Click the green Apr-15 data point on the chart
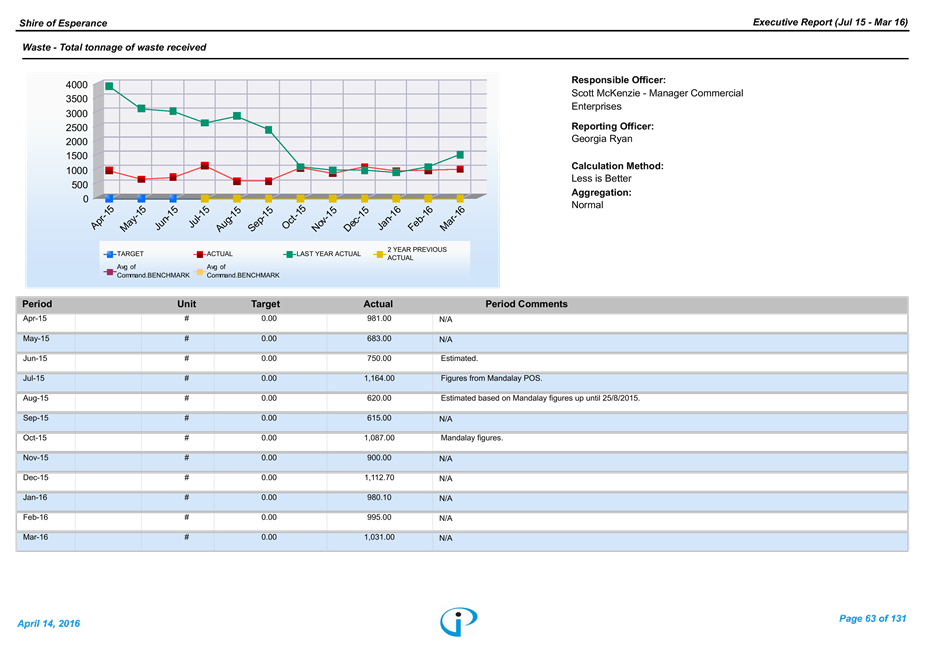928x657 pixels. [x=109, y=86]
